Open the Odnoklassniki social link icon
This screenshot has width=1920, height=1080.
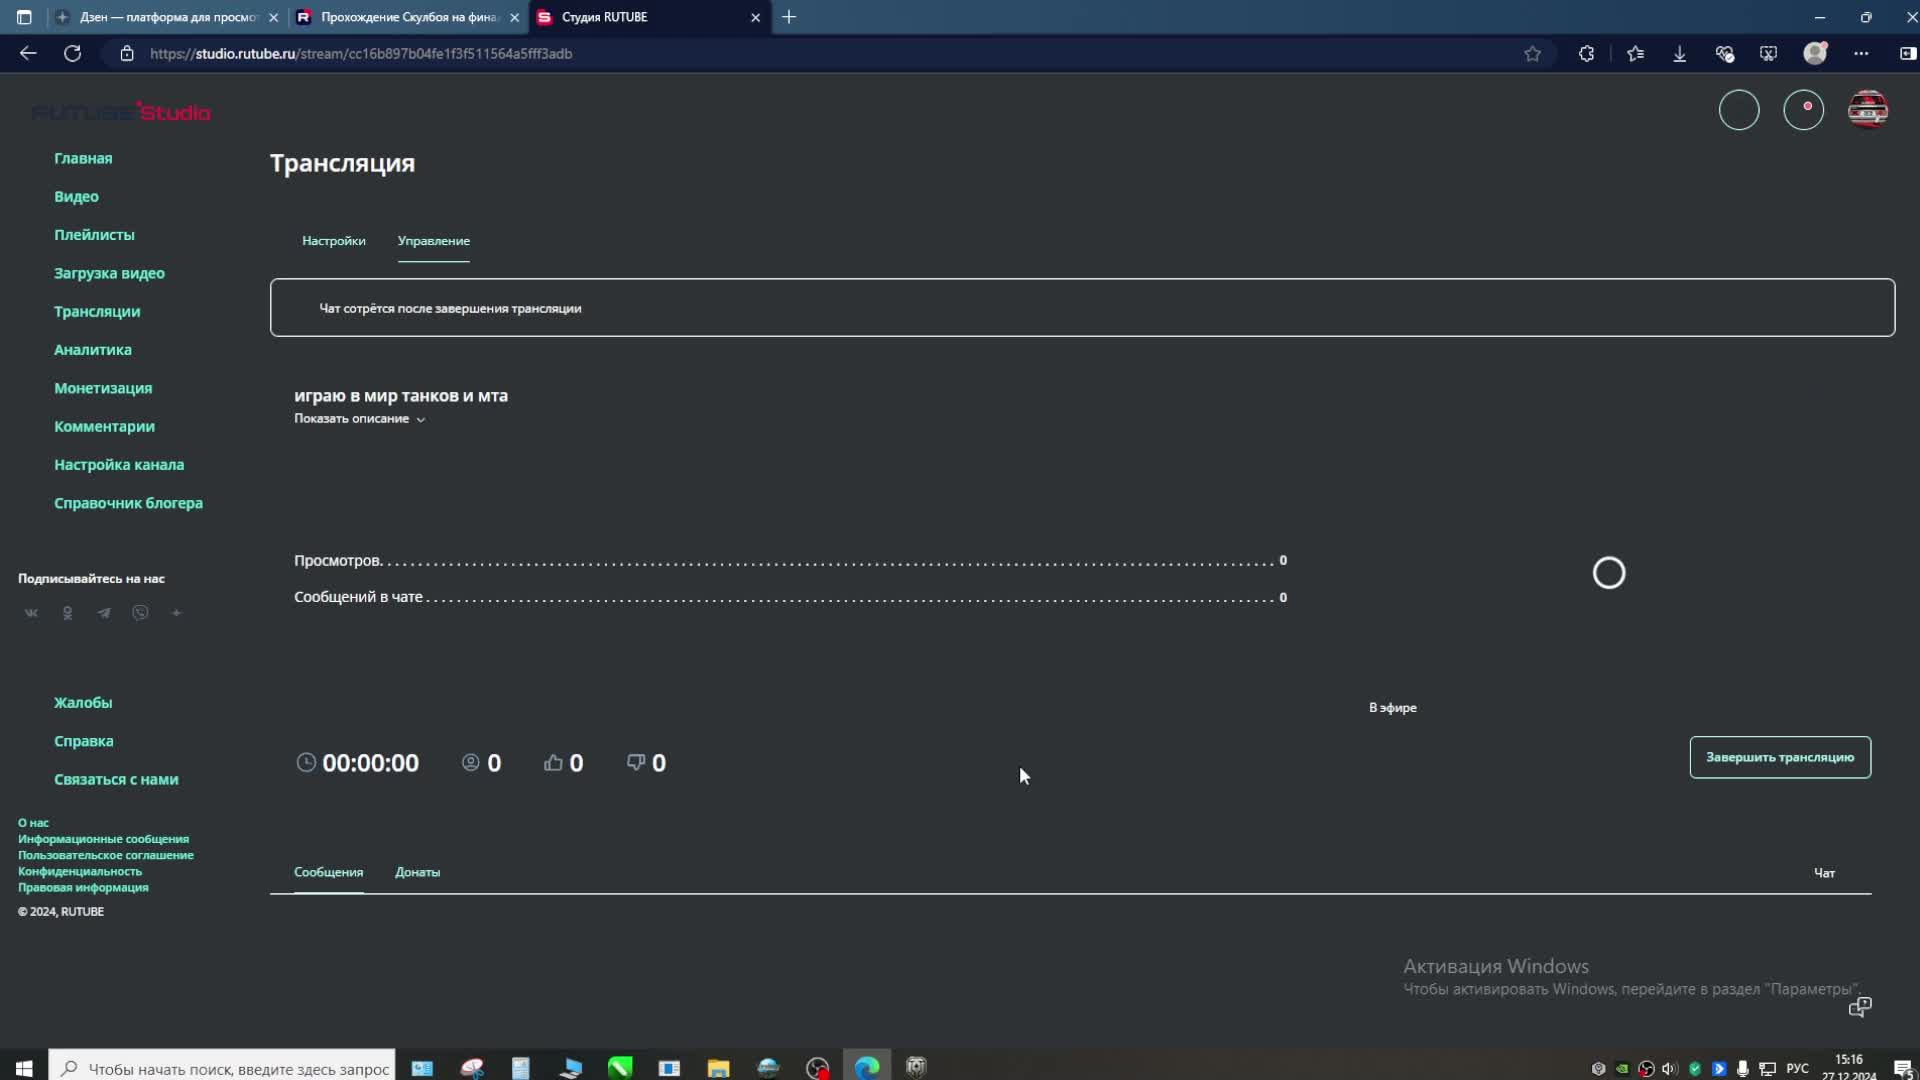(x=67, y=613)
